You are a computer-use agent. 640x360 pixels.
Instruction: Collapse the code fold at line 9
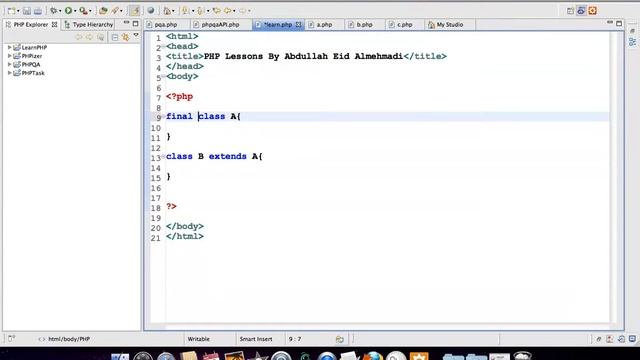[x=163, y=116]
